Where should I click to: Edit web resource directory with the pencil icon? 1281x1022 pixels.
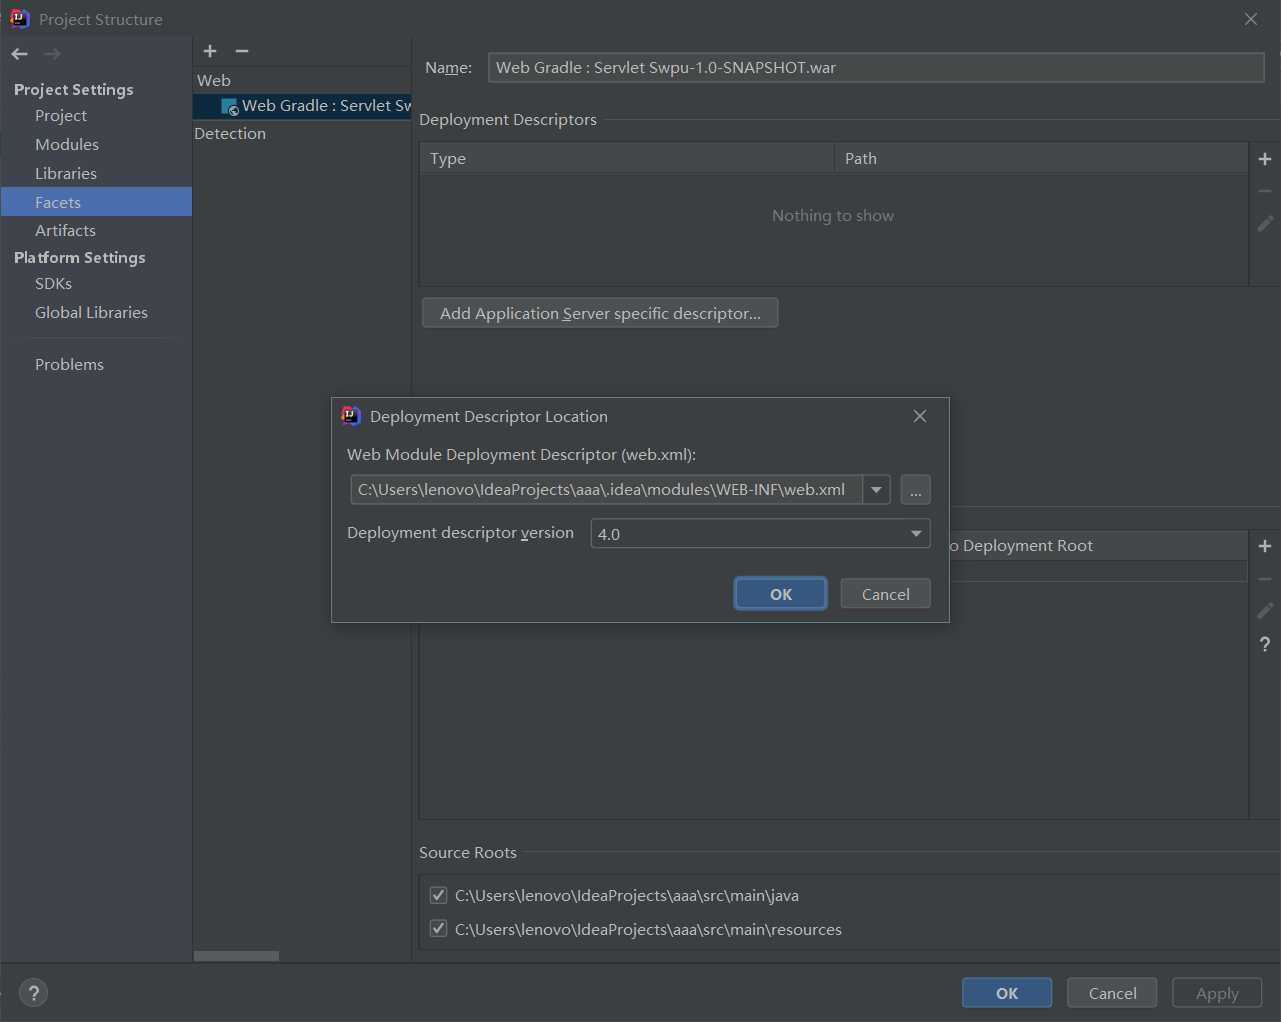(x=1265, y=611)
